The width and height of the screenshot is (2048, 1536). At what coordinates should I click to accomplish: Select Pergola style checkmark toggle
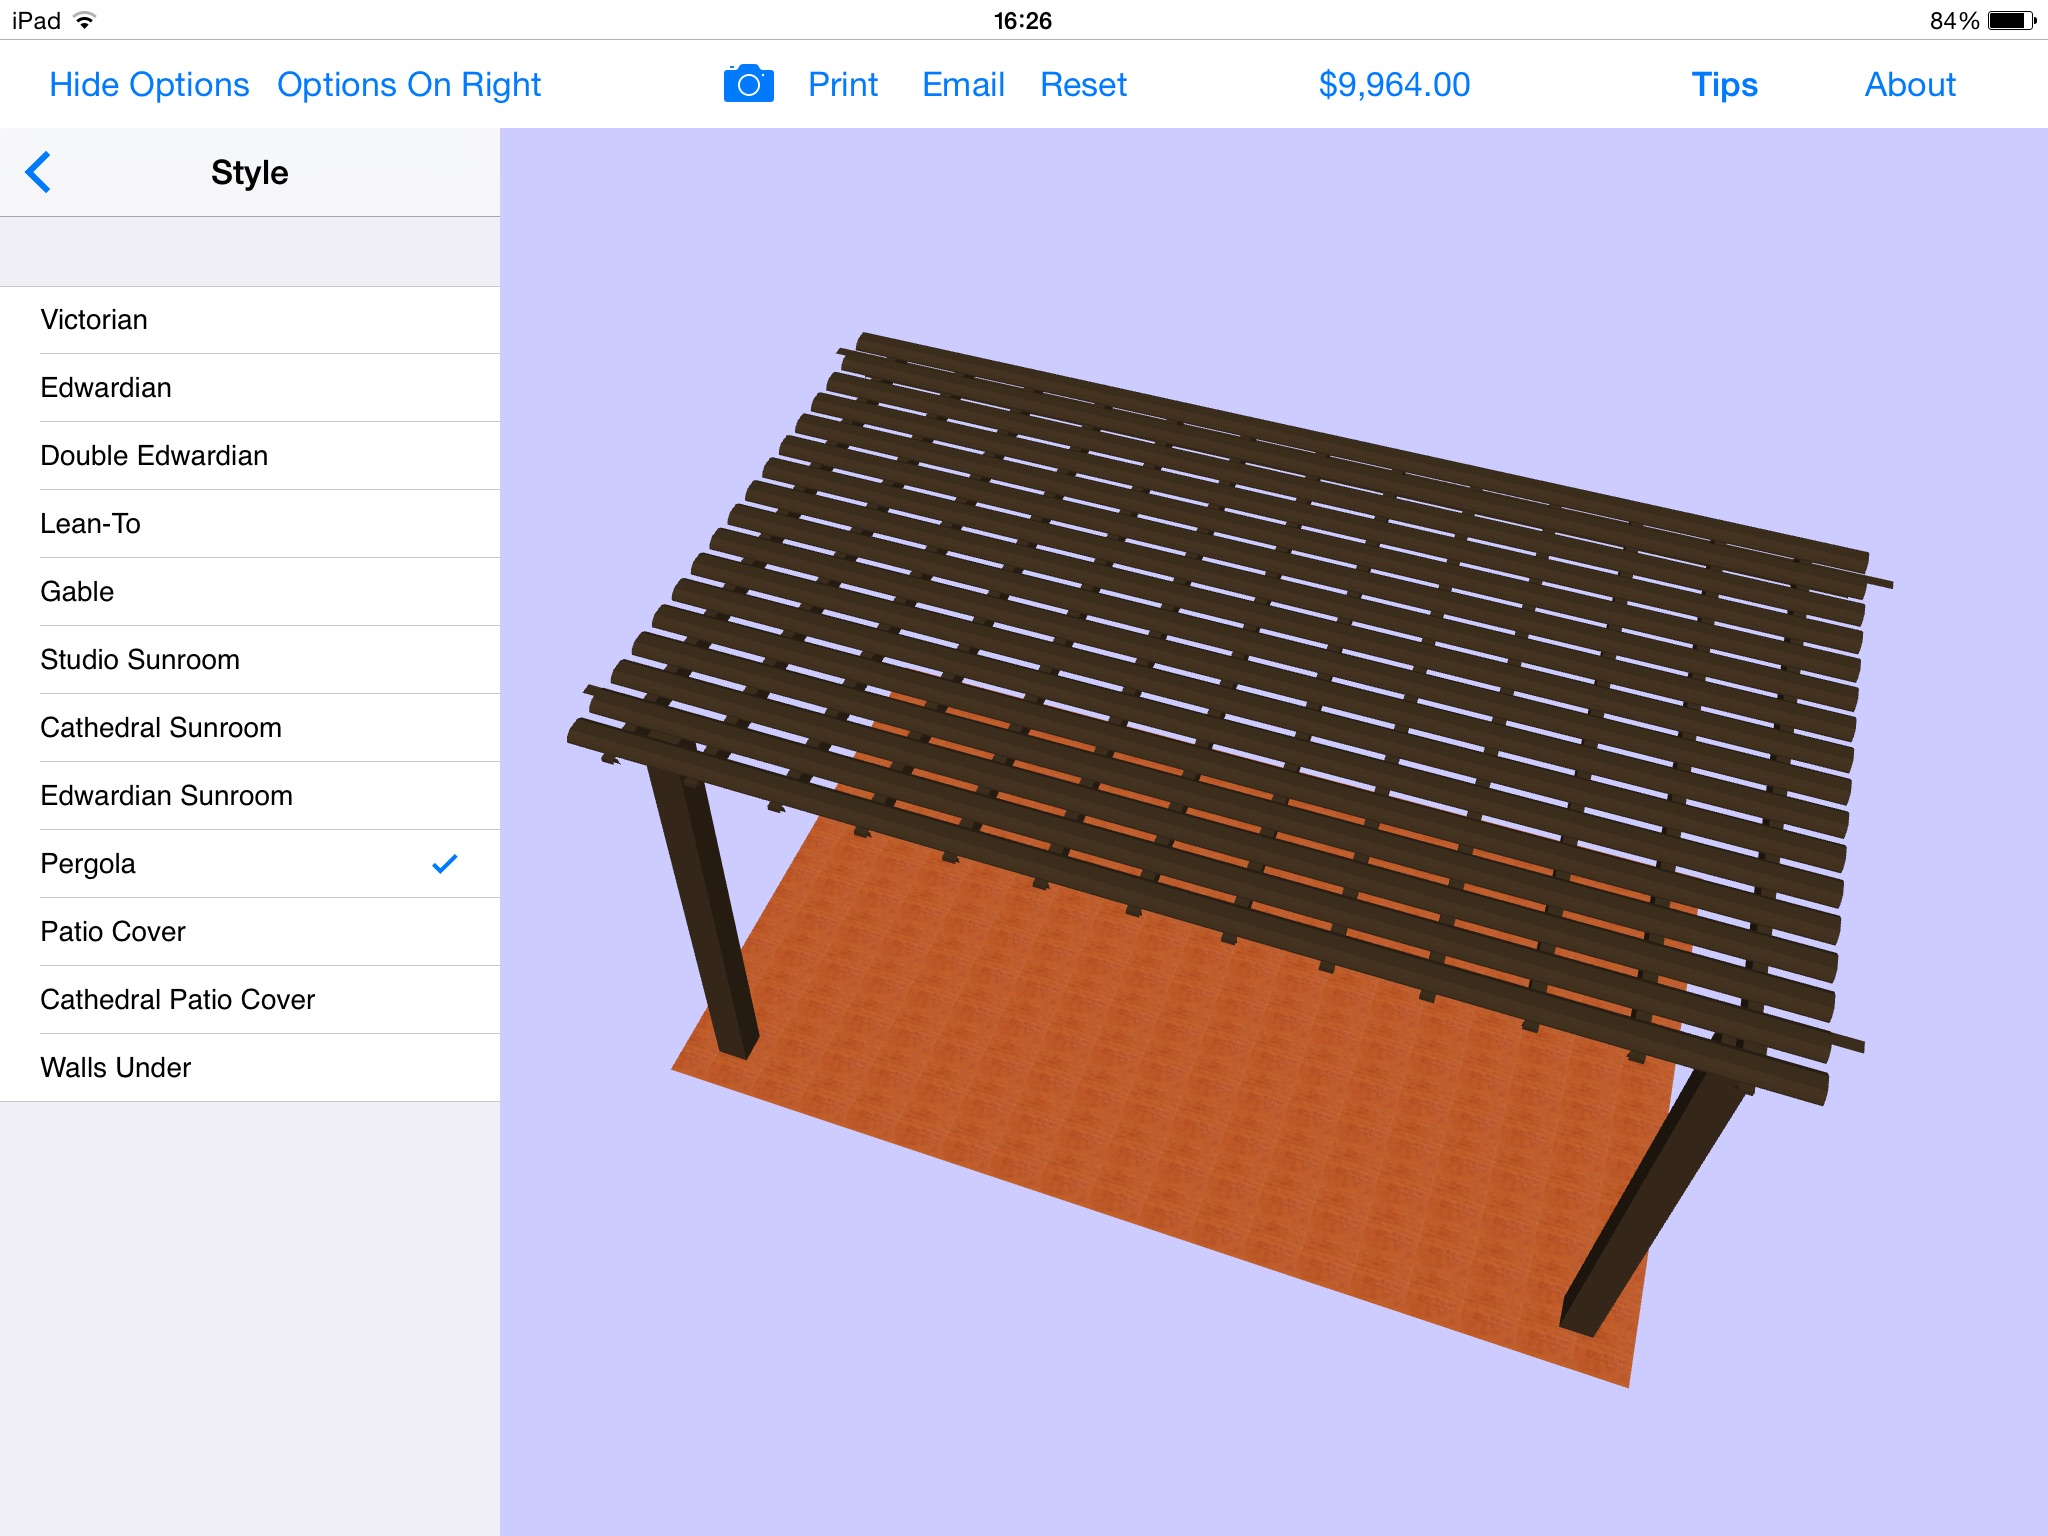[x=447, y=863]
